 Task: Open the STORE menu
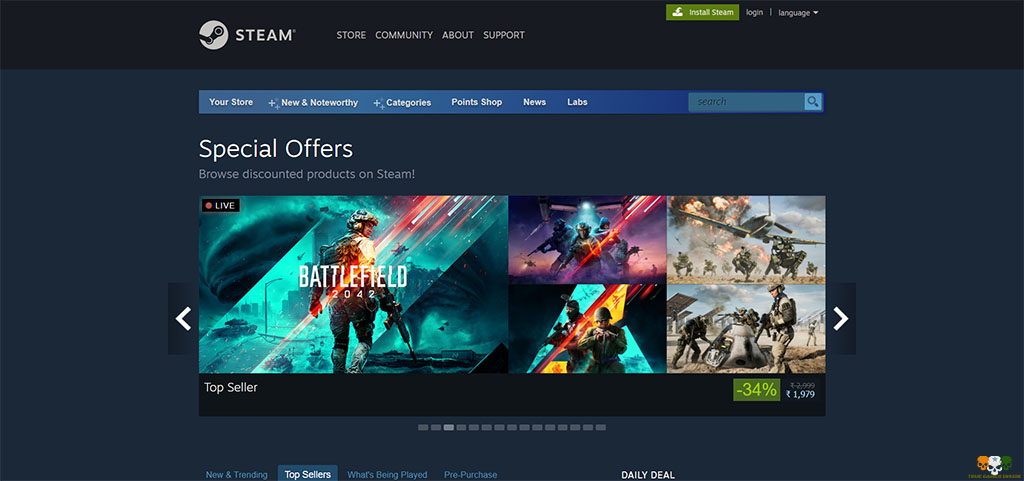coord(351,35)
